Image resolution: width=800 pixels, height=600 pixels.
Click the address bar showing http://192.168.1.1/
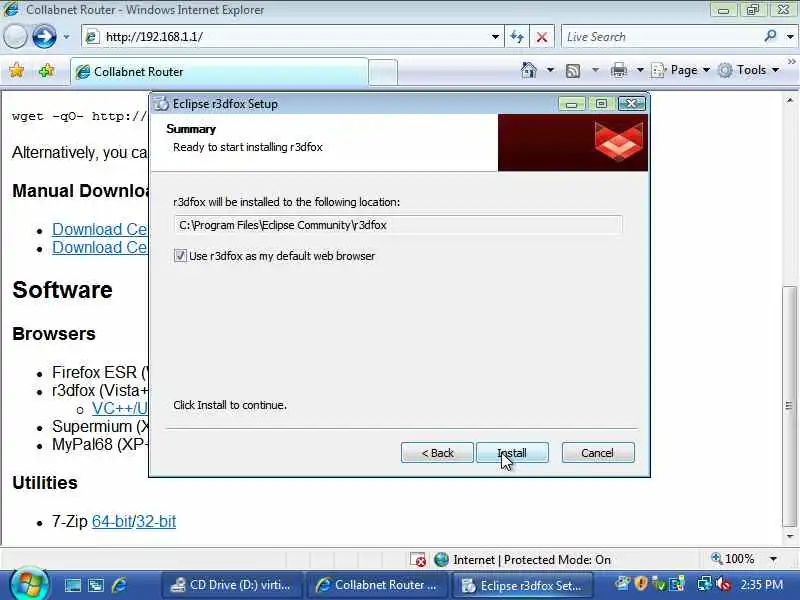tap(286, 37)
